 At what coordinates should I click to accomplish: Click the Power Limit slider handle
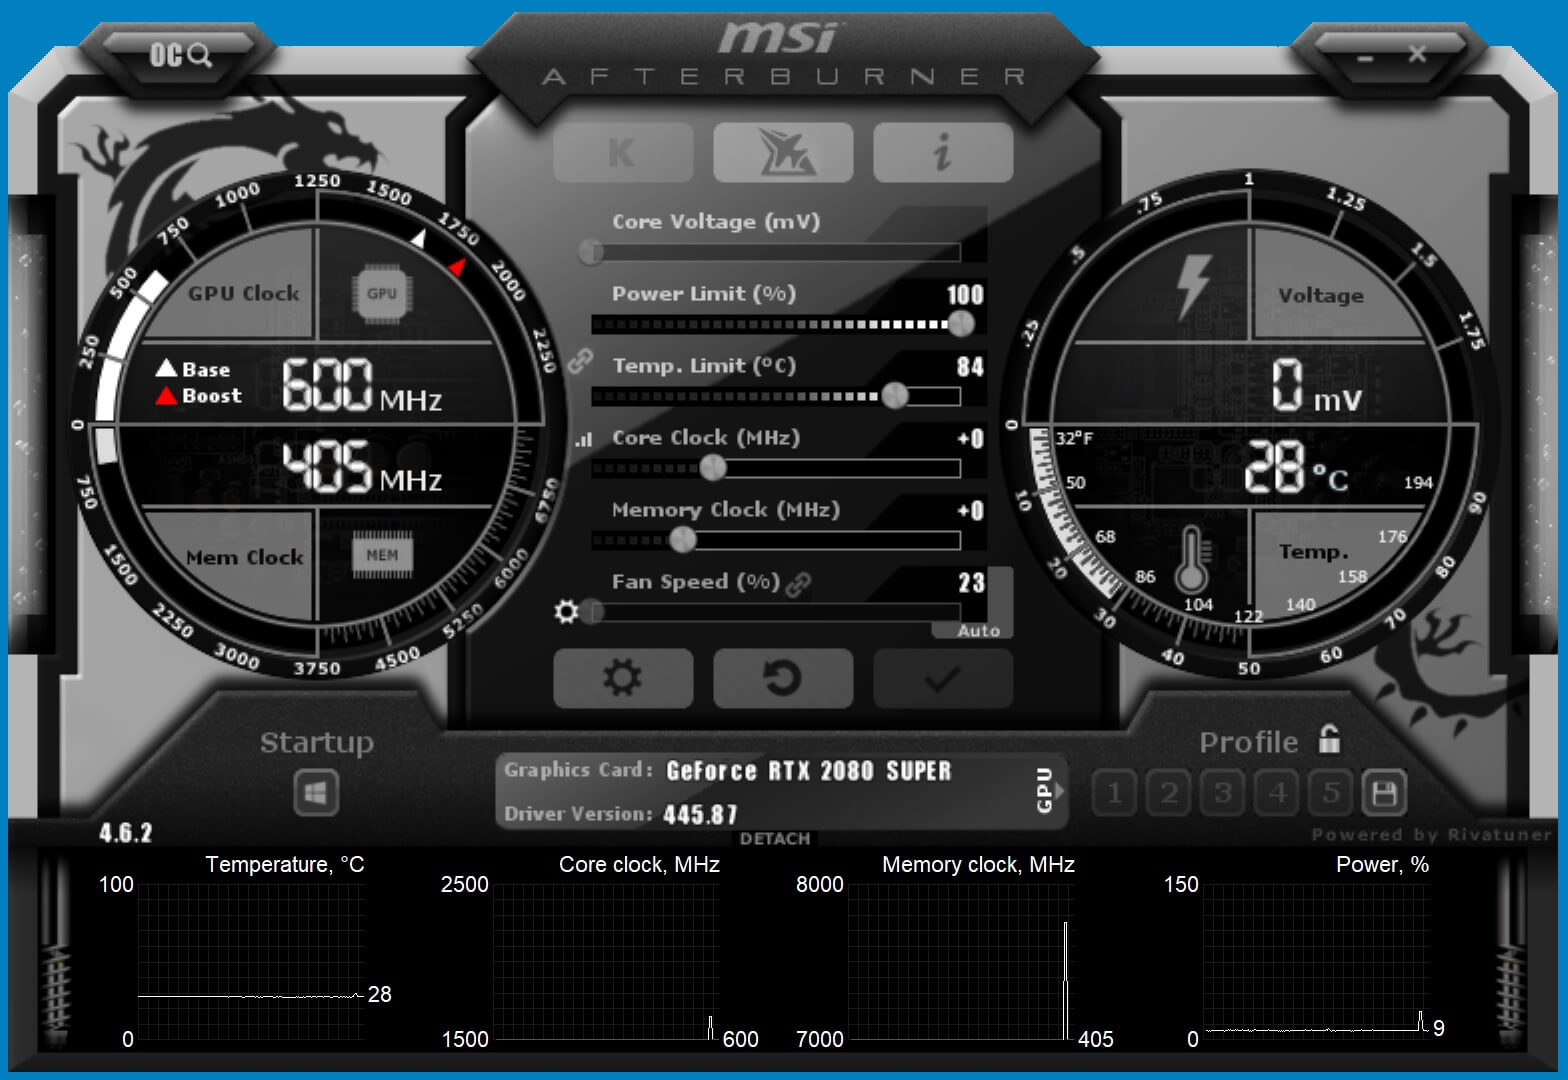click(x=960, y=323)
